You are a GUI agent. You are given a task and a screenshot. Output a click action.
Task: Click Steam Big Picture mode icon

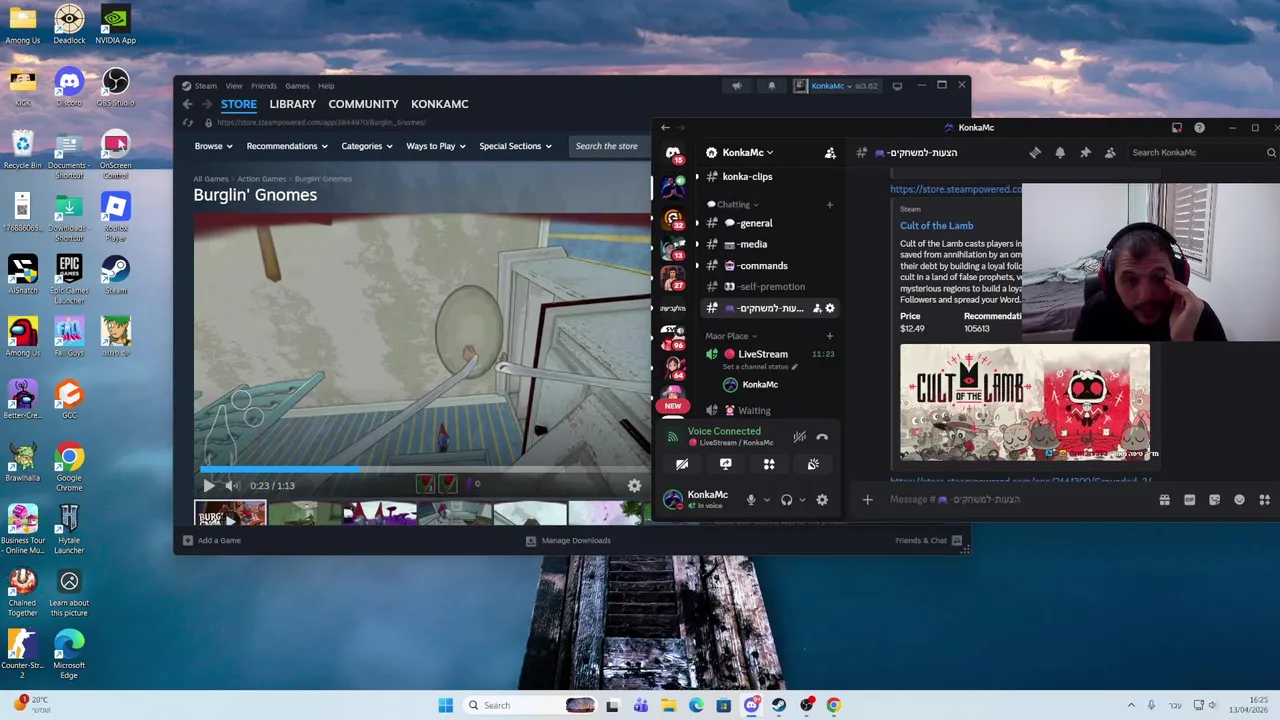pyautogui.click(x=897, y=86)
